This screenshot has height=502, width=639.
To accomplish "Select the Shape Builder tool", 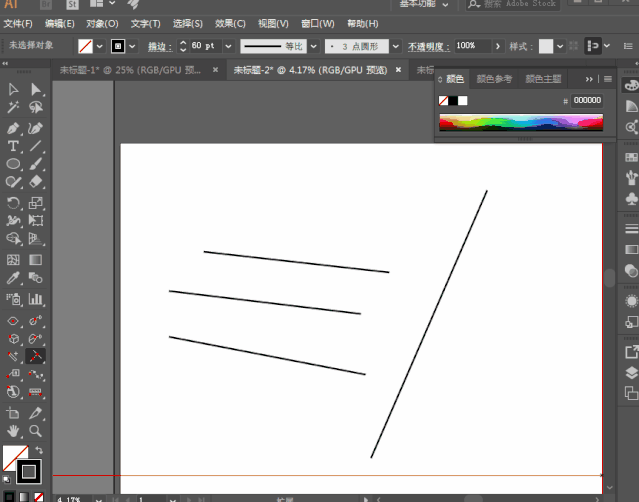I will pos(13,238).
